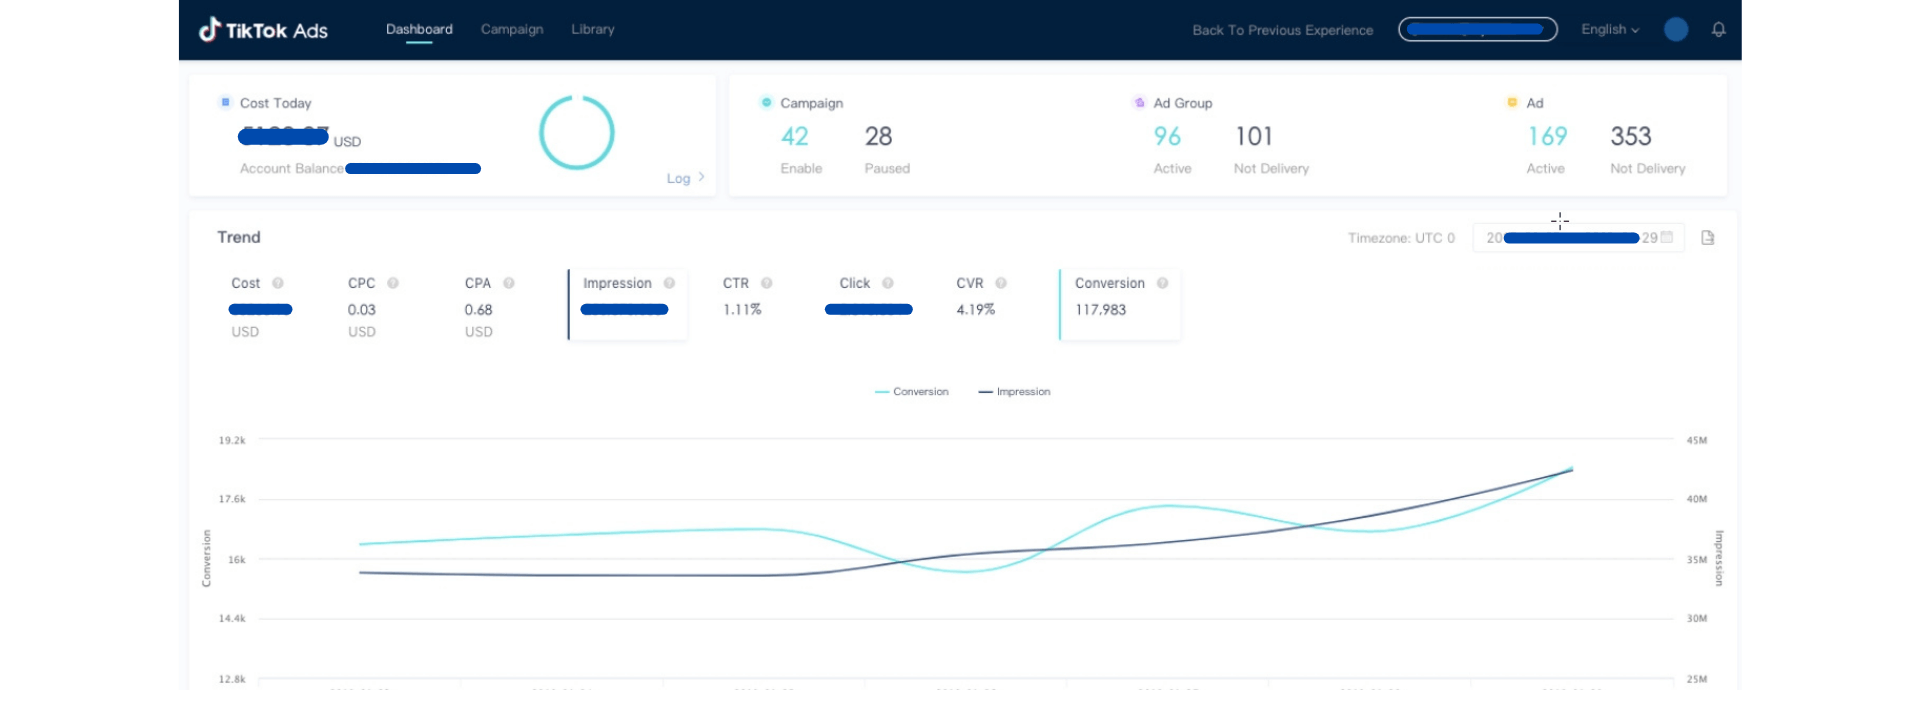Click the Campaign teal bullet icon
The height and width of the screenshot is (702, 1920).
pyautogui.click(x=766, y=102)
